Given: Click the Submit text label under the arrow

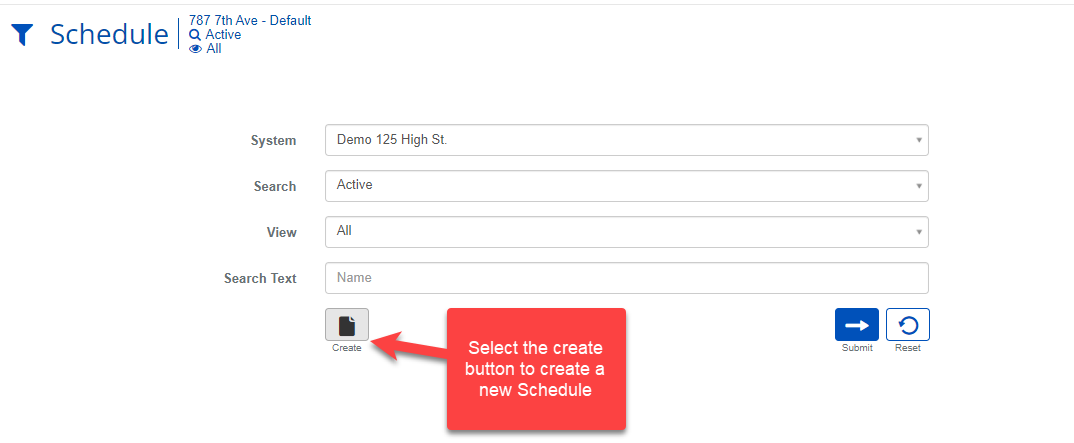Looking at the screenshot, I should click(857, 348).
